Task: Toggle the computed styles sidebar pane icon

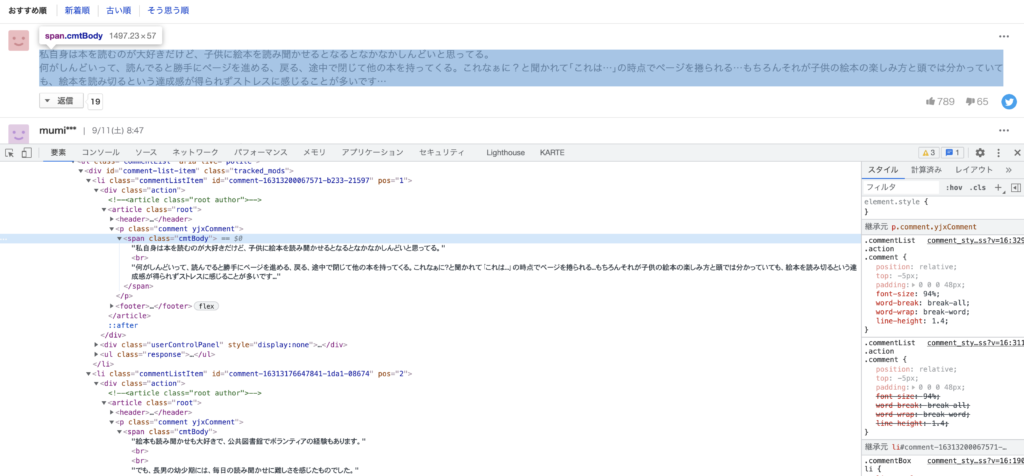Action: click(x=1015, y=187)
